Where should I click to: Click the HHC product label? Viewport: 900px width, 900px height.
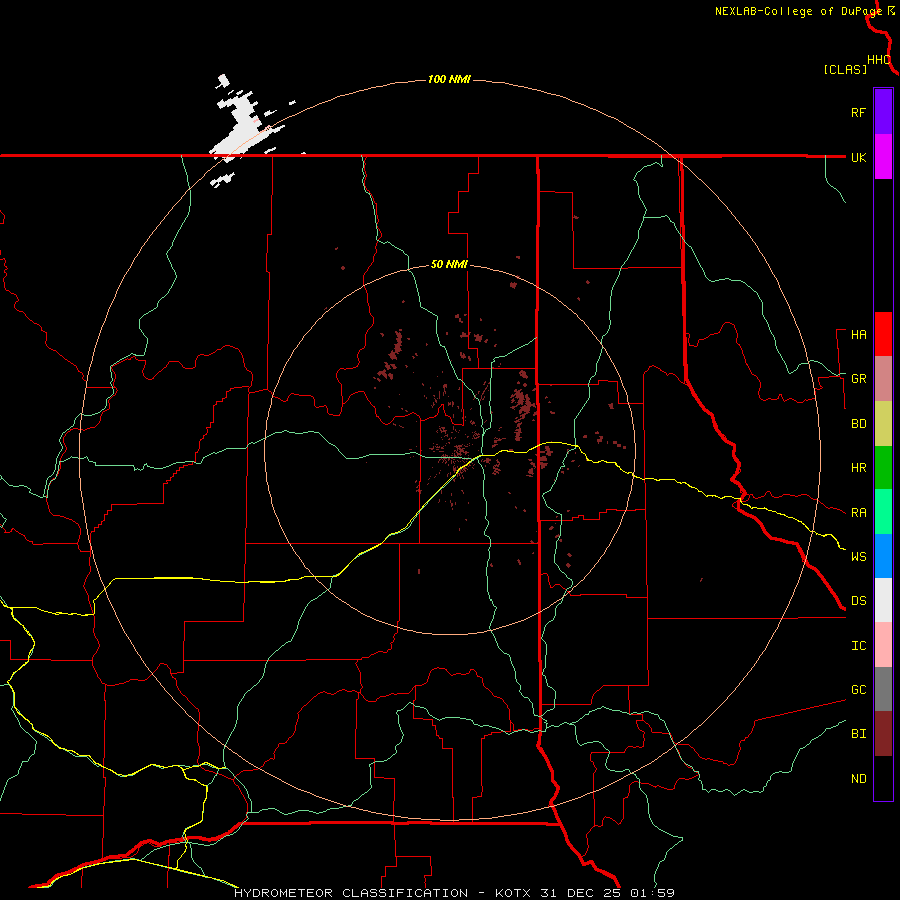(879, 60)
